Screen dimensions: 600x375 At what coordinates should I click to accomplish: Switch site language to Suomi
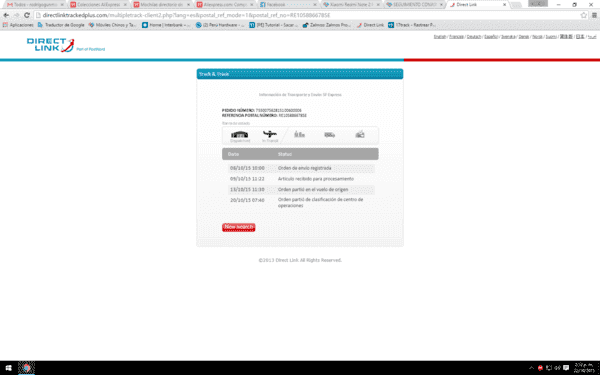(x=551, y=37)
